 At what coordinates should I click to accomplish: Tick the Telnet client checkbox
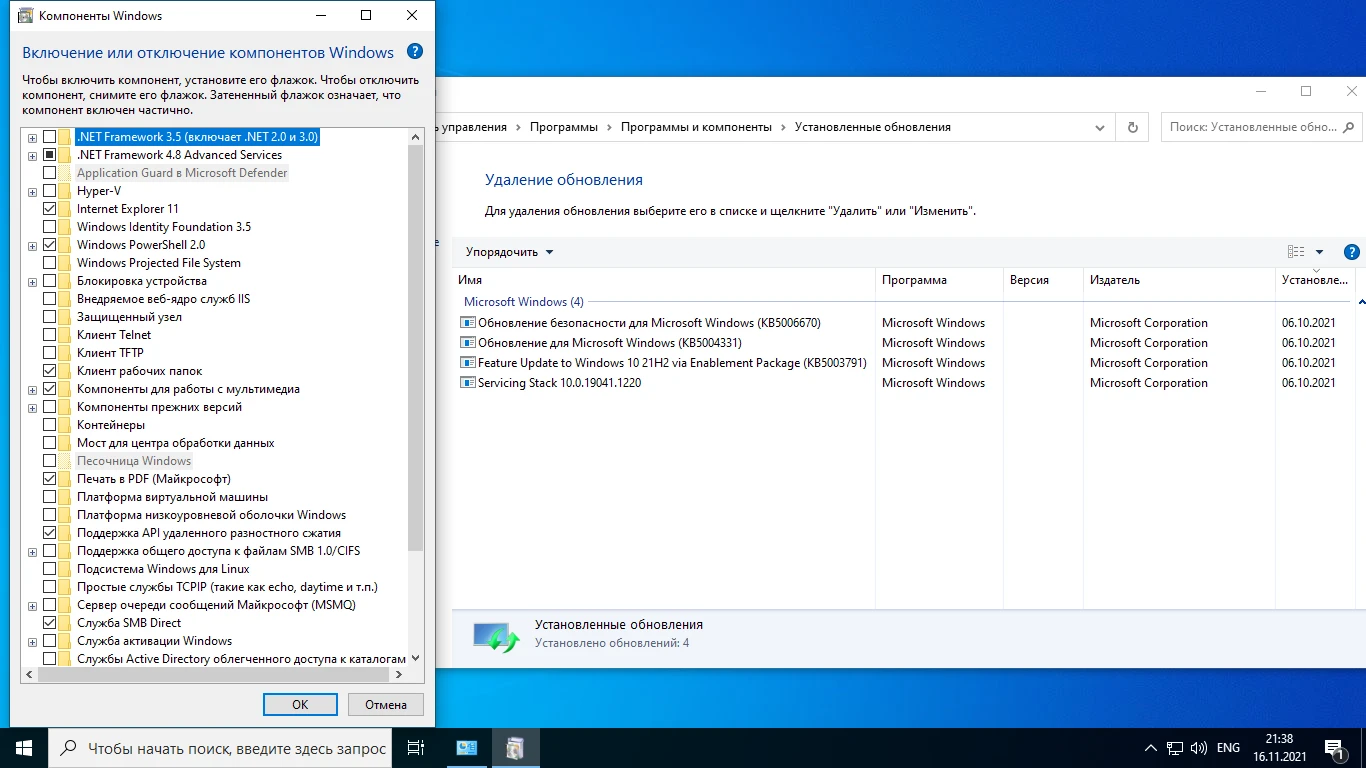click(x=50, y=335)
